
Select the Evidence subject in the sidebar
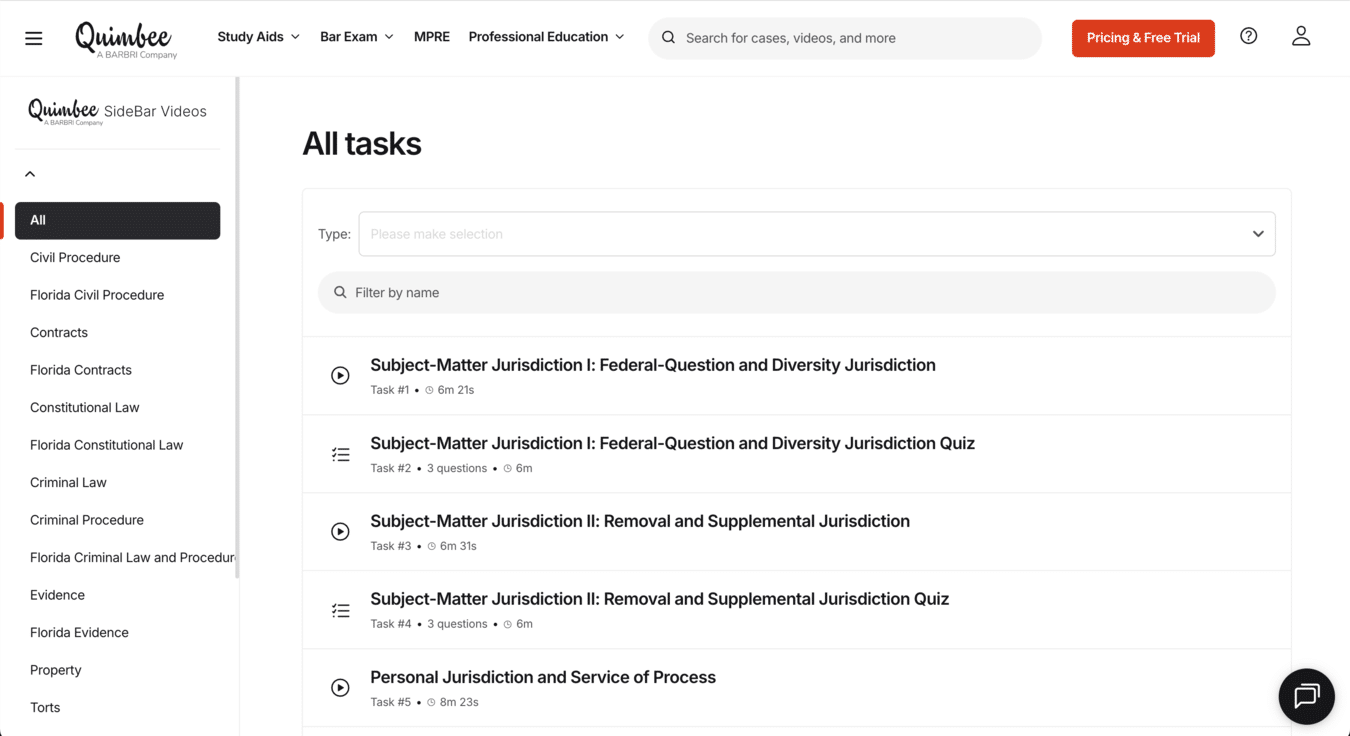click(x=57, y=595)
